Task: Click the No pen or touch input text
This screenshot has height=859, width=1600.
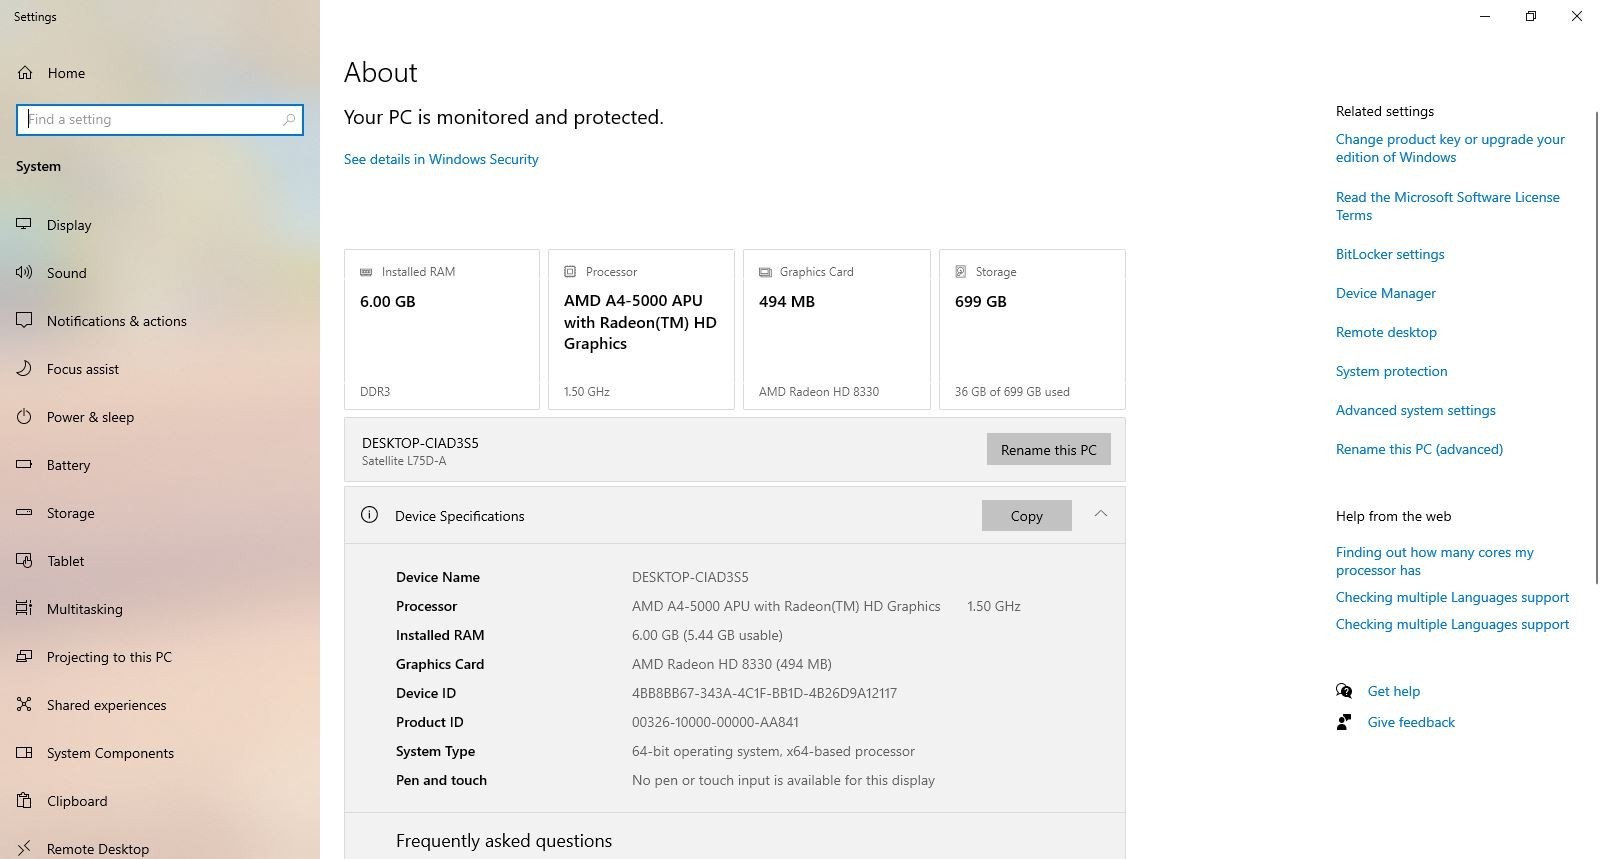Action: pos(783,780)
